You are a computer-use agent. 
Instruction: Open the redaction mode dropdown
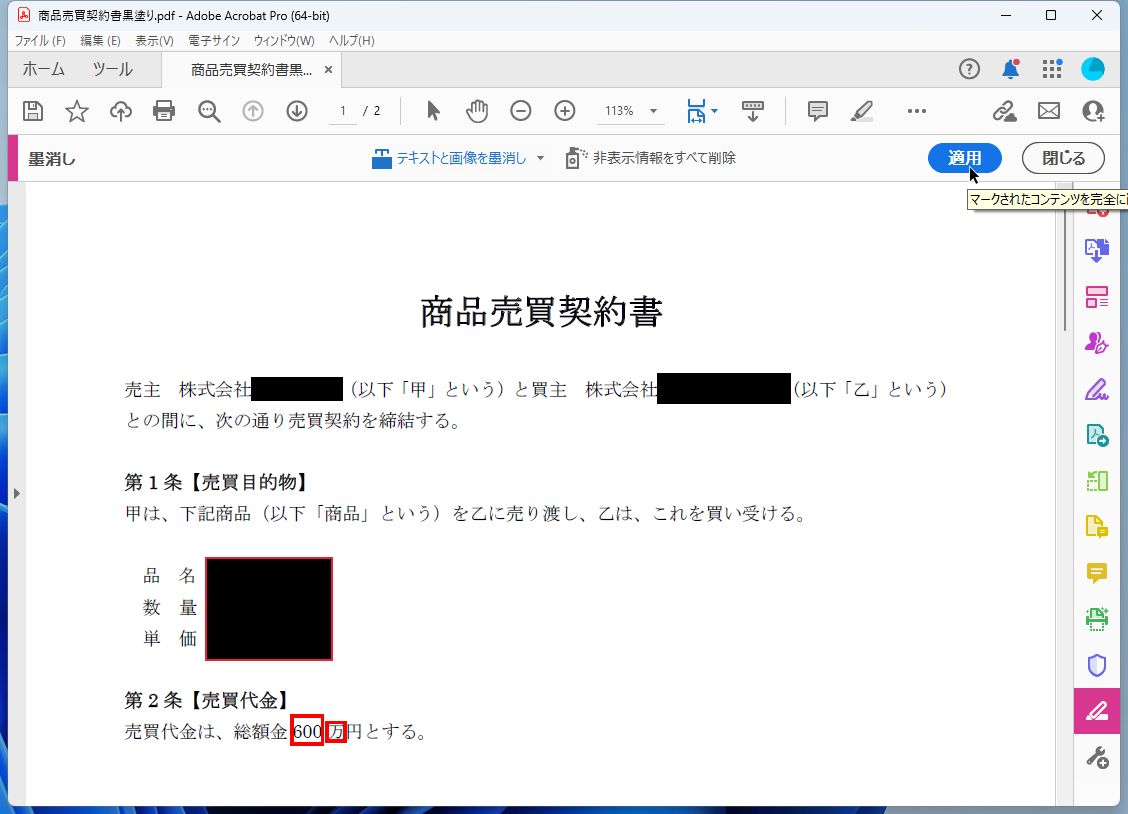click(539, 157)
